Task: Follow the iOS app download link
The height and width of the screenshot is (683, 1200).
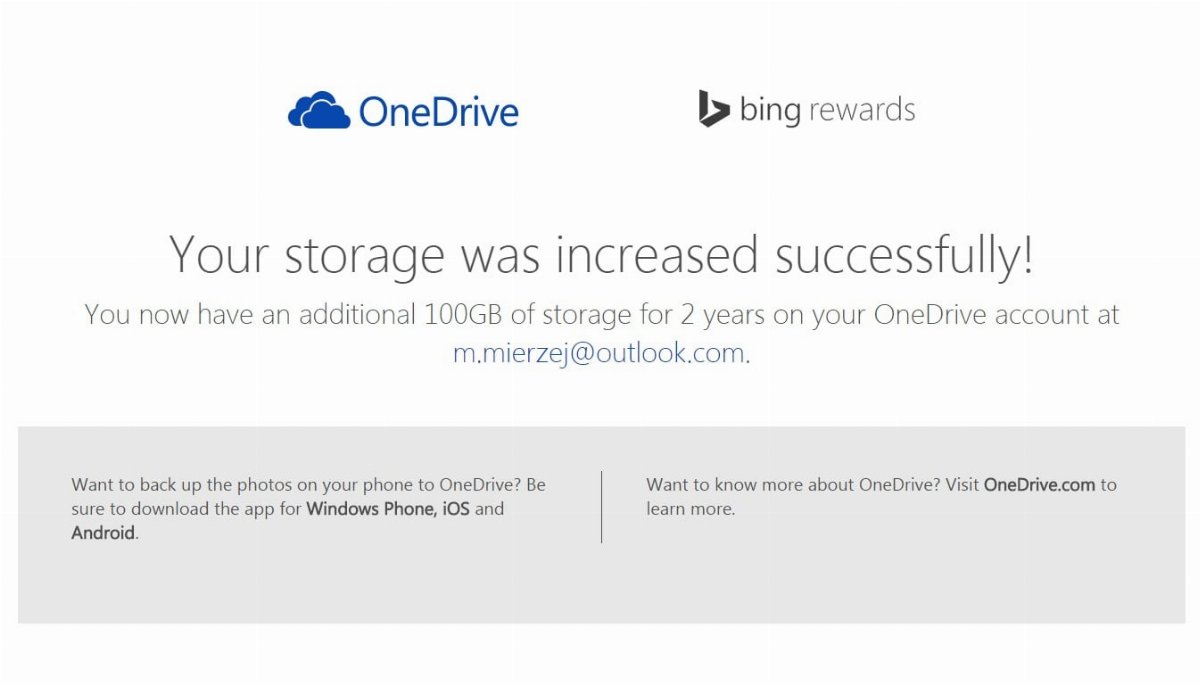Action: (455, 508)
